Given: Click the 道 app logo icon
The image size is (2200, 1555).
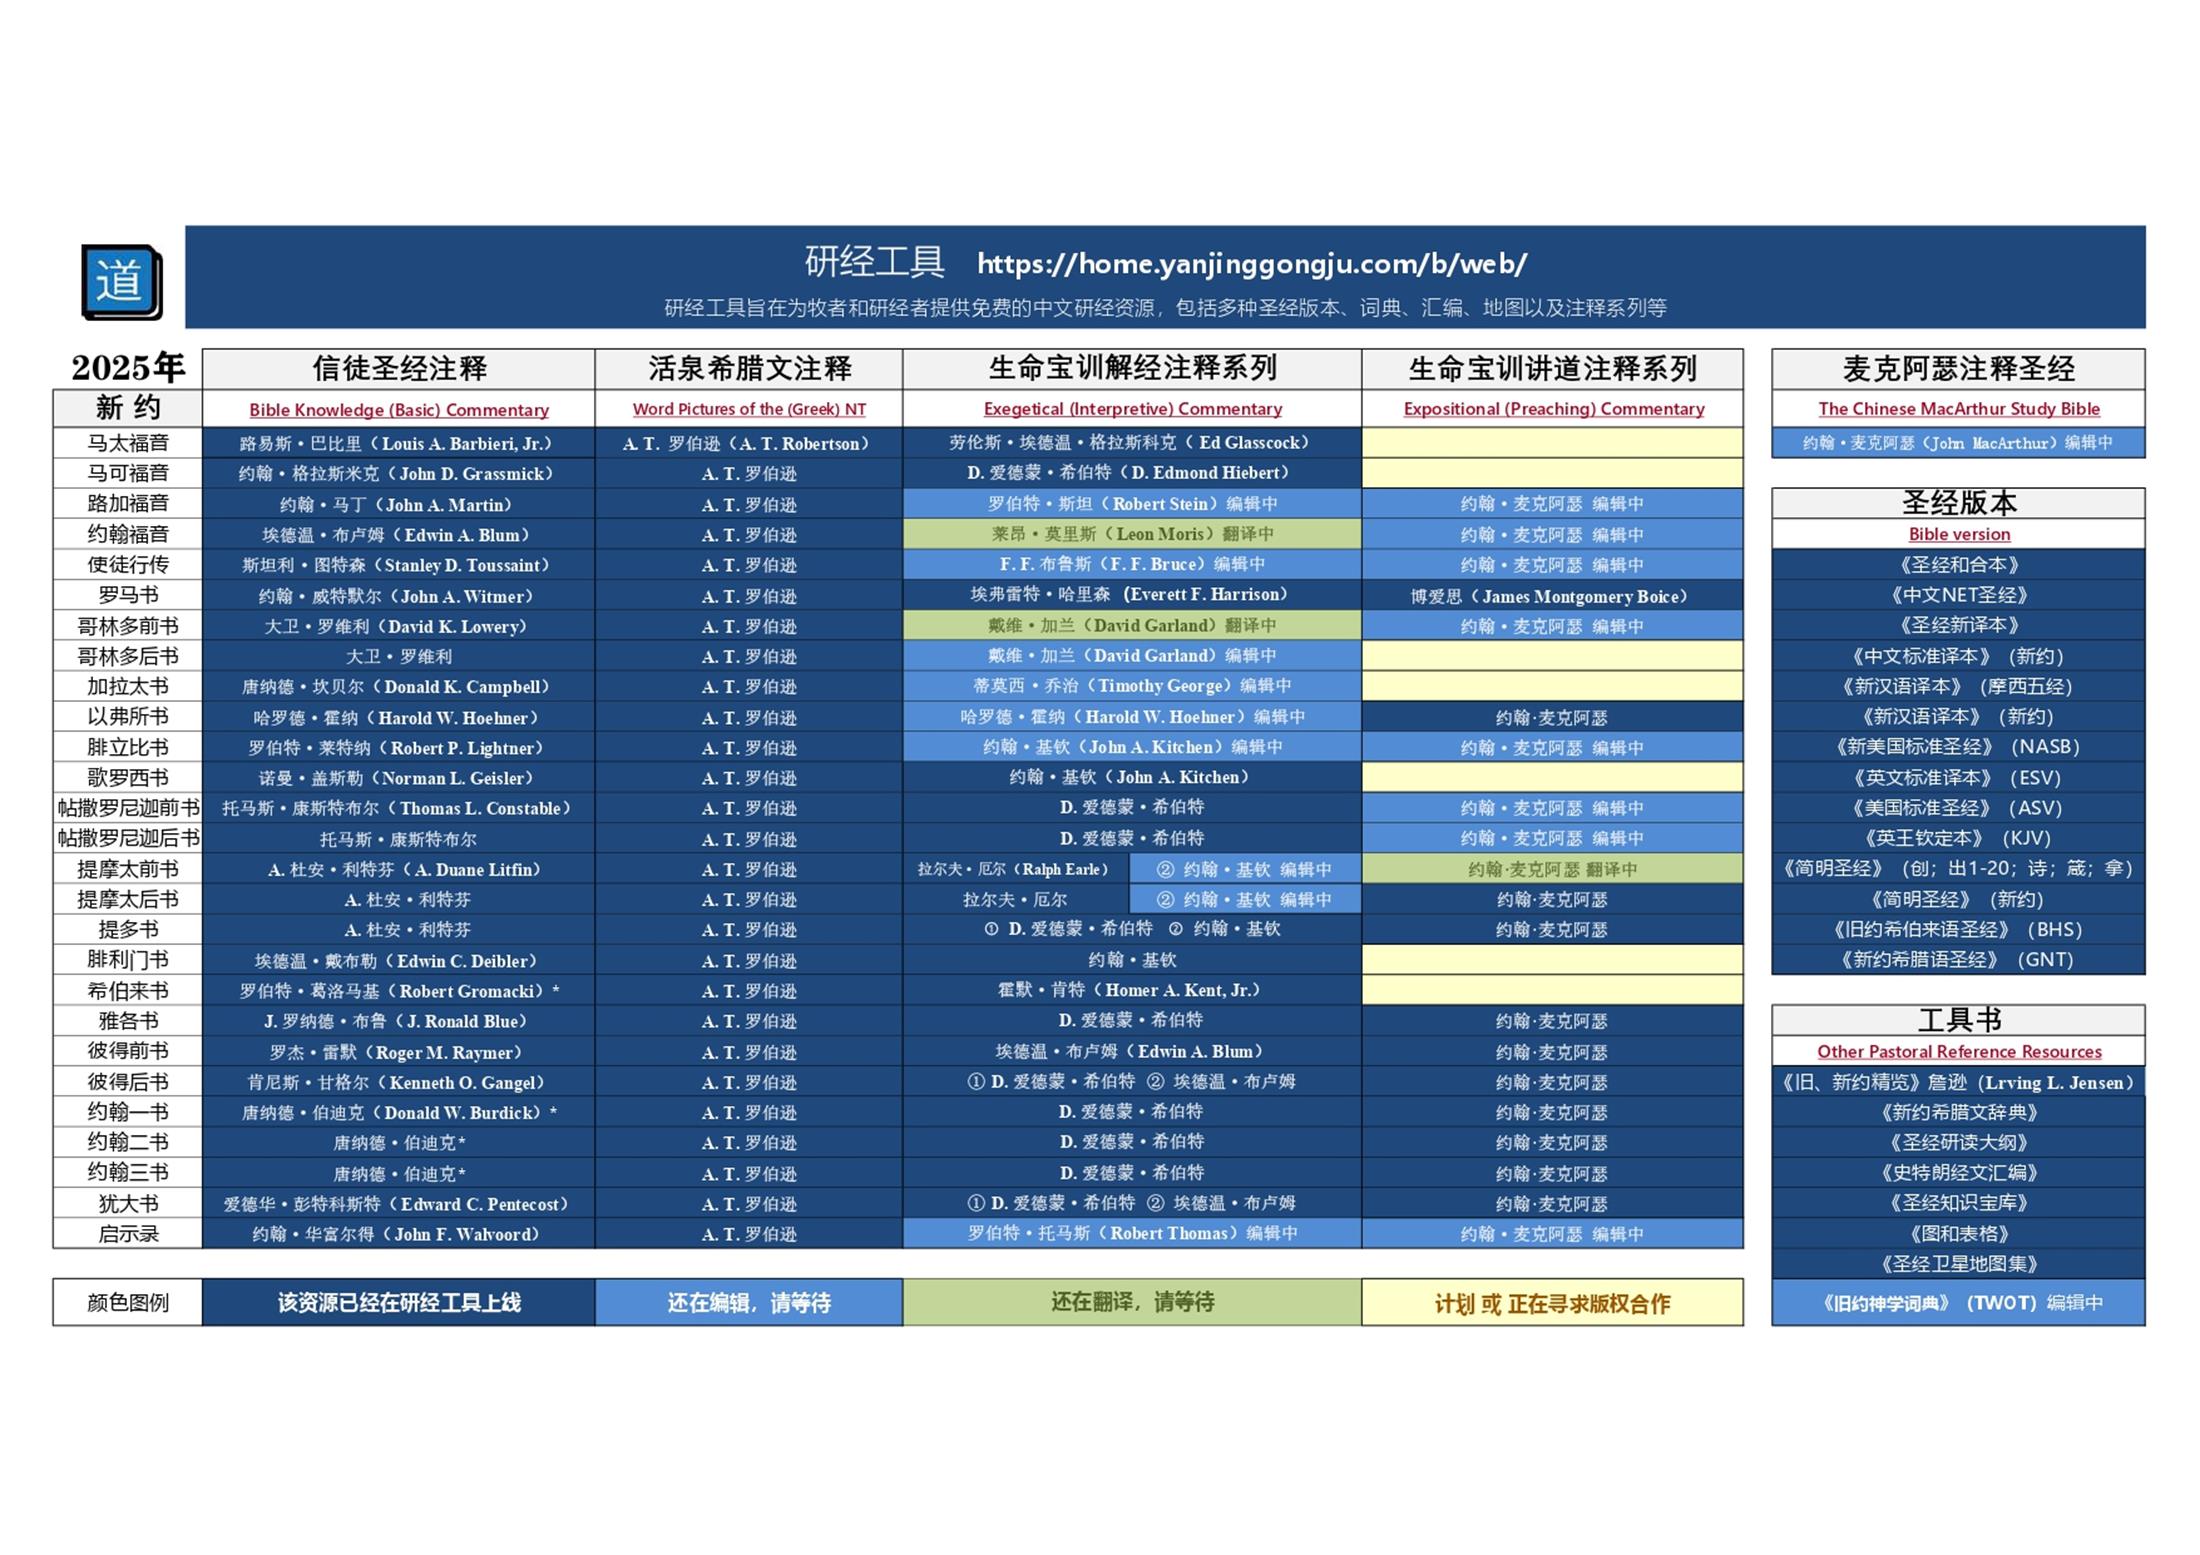Looking at the screenshot, I should 121,282.
